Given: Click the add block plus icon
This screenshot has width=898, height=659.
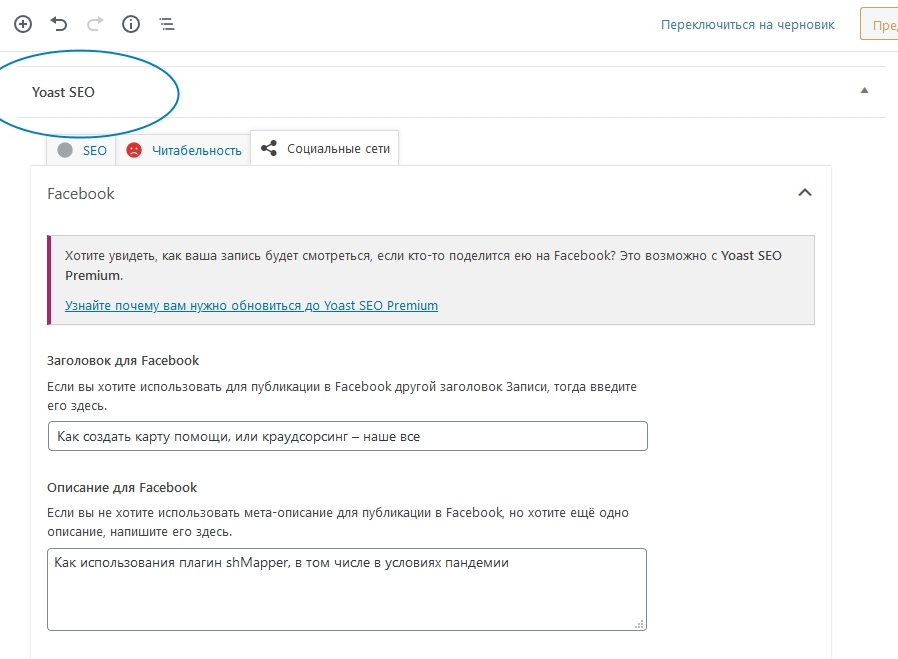Looking at the screenshot, I should tap(23, 24).
